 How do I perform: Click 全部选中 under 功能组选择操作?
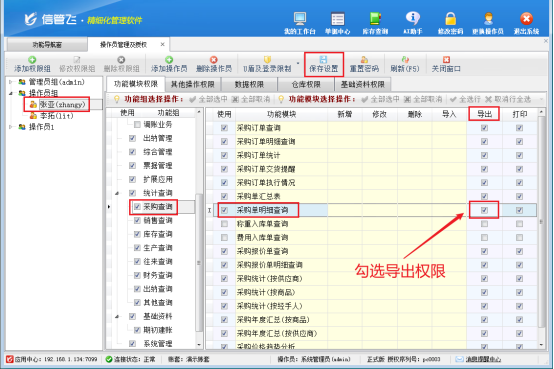(x=208, y=99)
